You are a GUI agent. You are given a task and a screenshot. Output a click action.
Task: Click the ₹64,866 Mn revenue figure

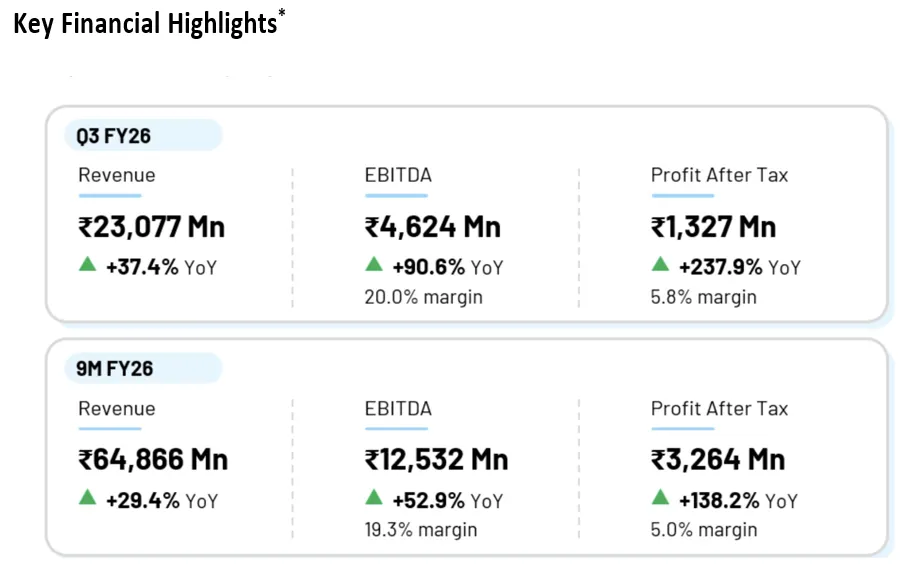(x=154, y=460)
